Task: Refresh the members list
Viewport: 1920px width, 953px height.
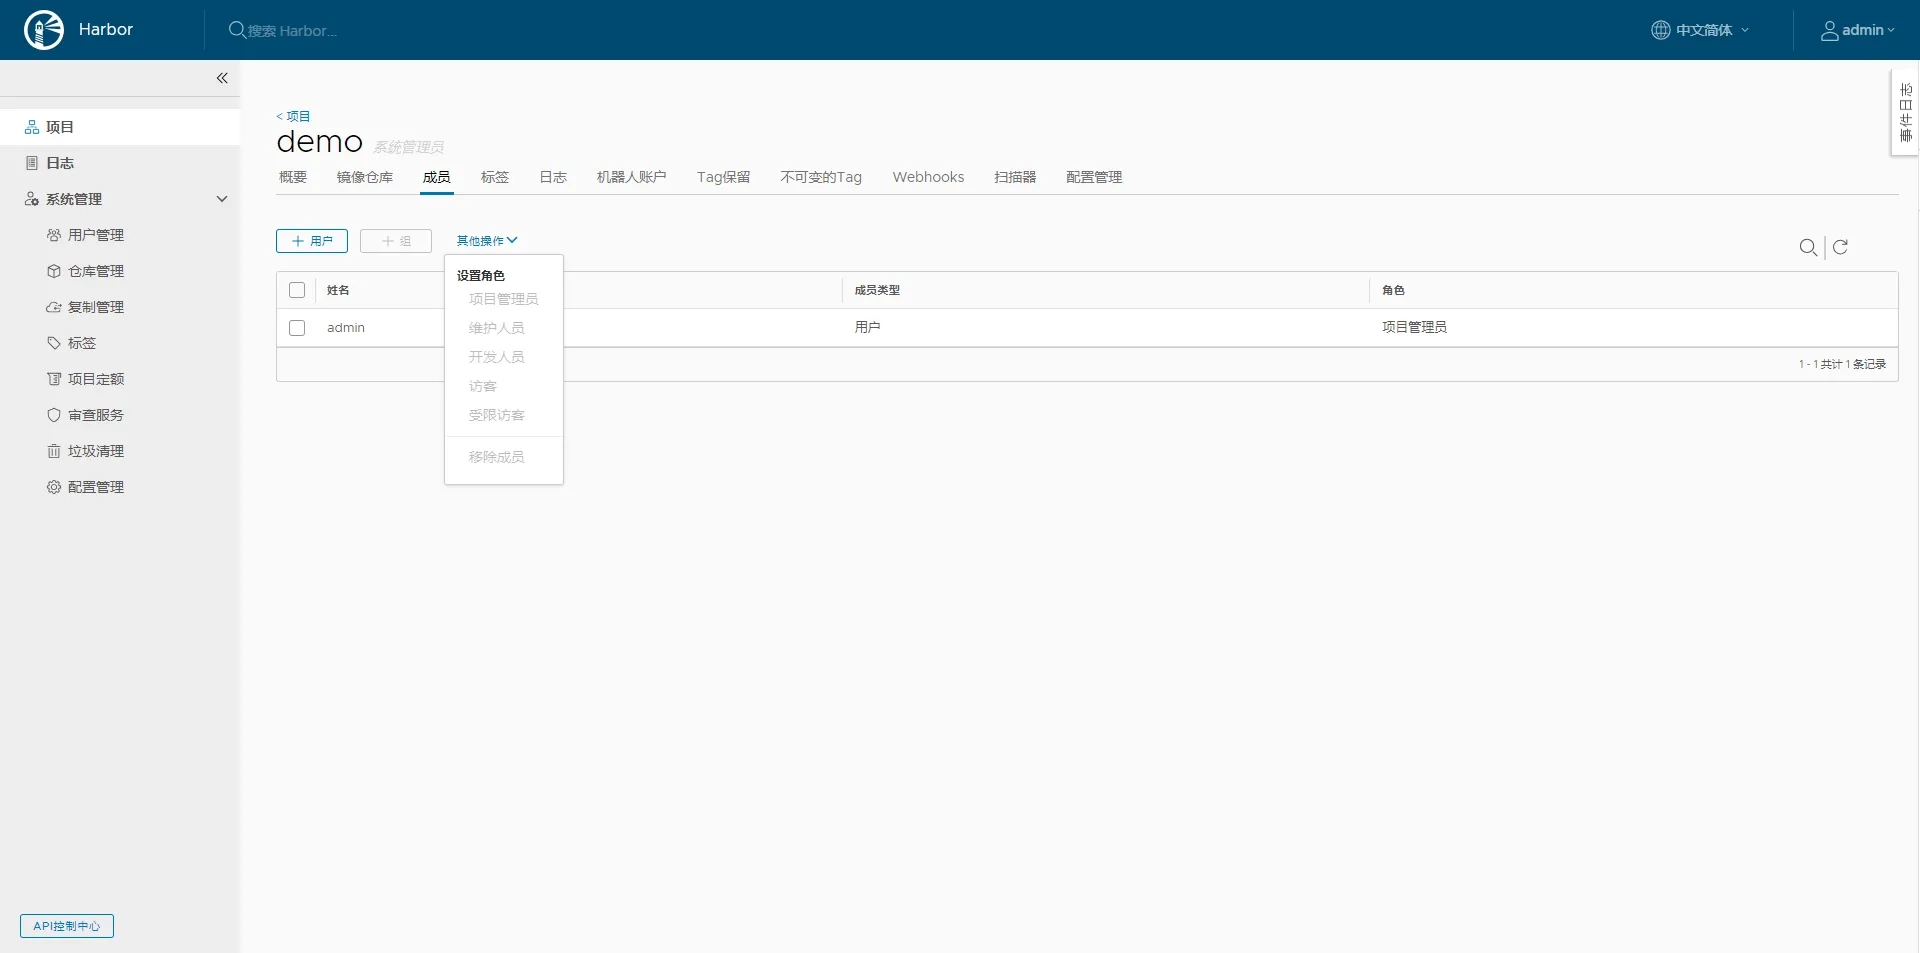Action: tap(1840, 247)
